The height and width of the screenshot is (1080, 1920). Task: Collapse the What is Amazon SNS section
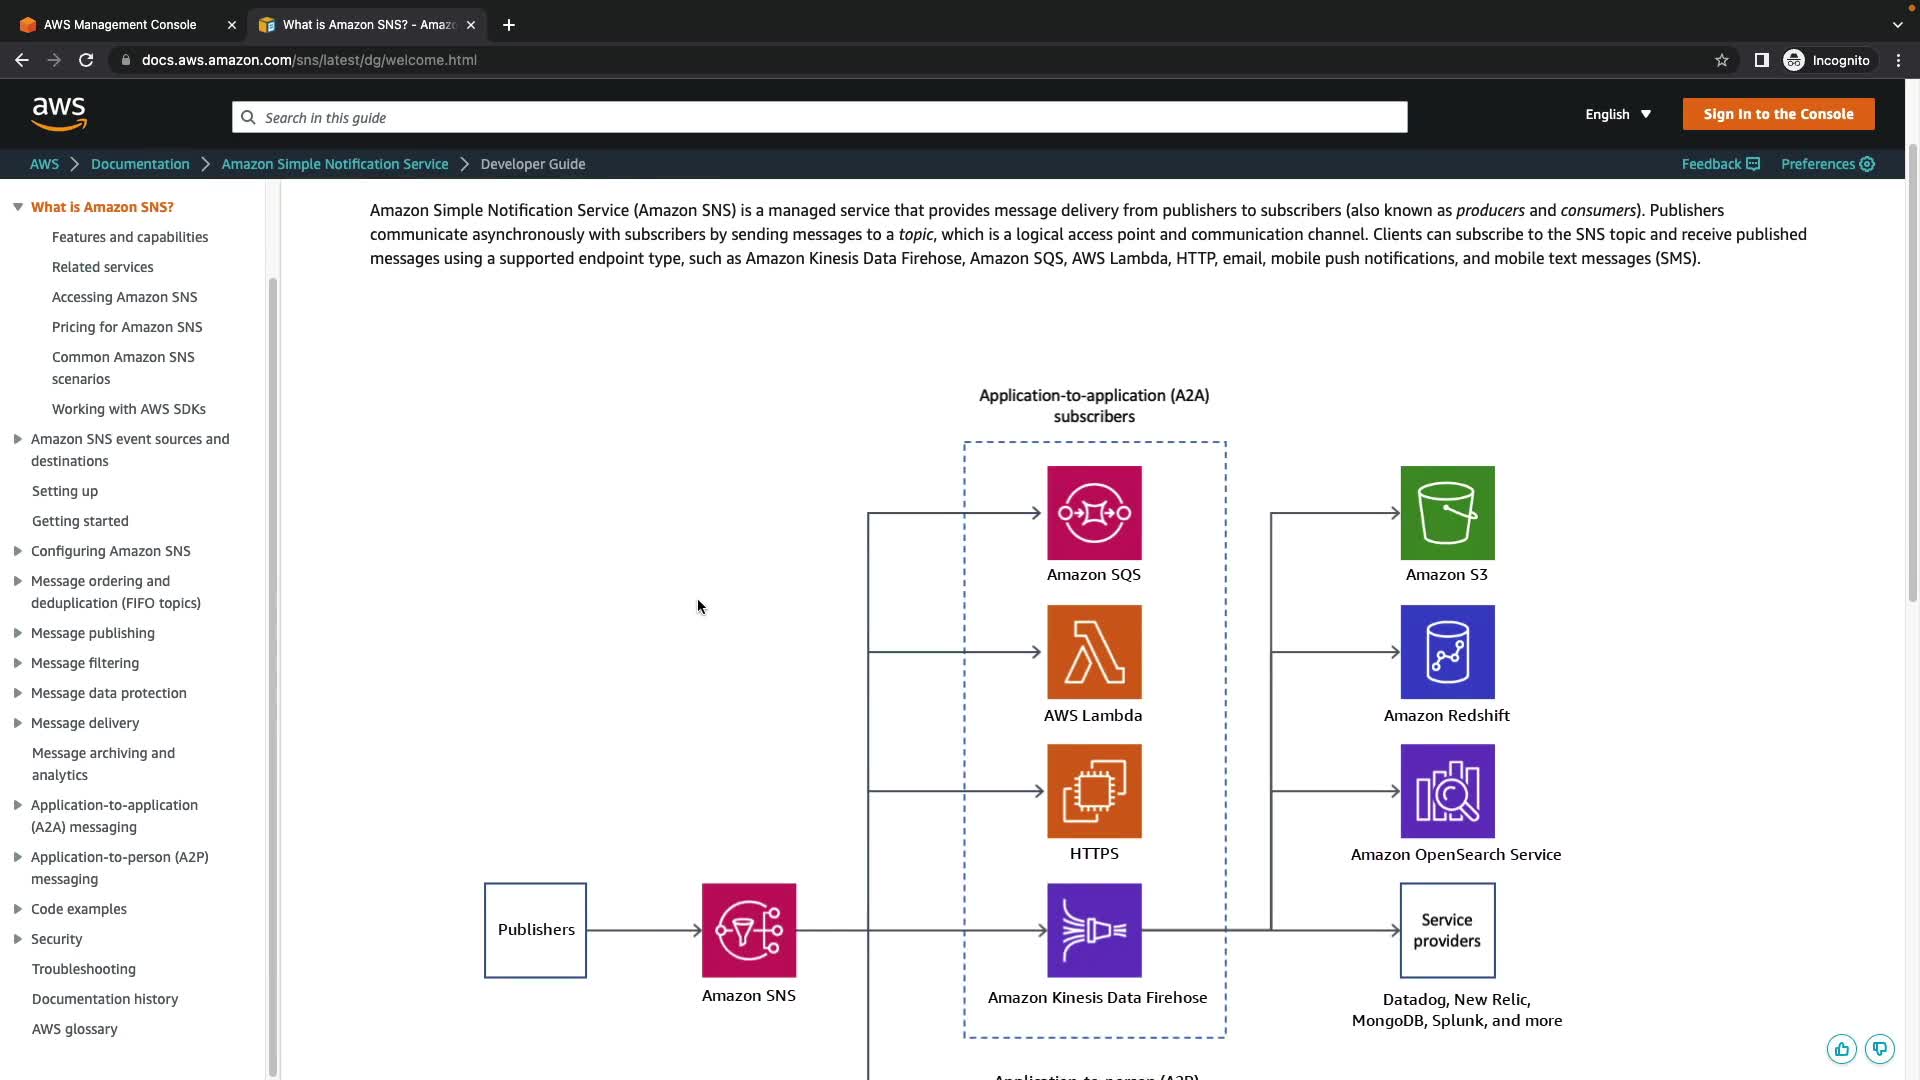[x=18, y=207]
